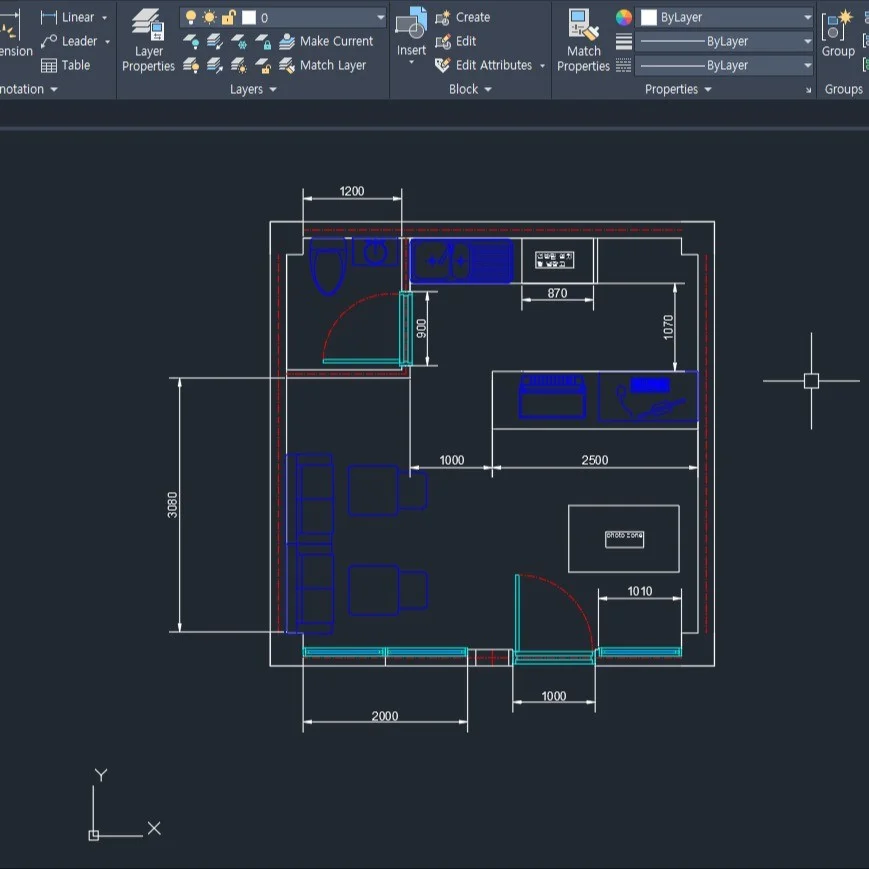Click the Linetype dashed-lines icon
Viewport: 869px width, 869px height.
point(623,65)
